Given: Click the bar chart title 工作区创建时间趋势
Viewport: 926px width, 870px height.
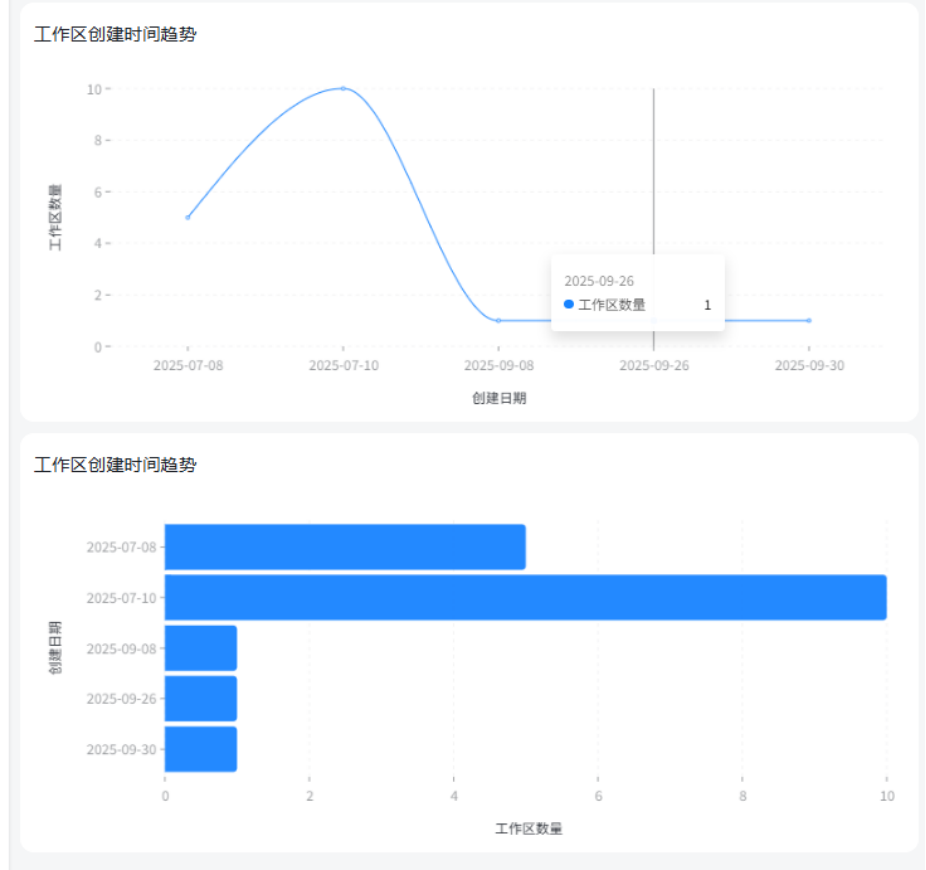Looking at the screenshot, I should pos(115,465).
